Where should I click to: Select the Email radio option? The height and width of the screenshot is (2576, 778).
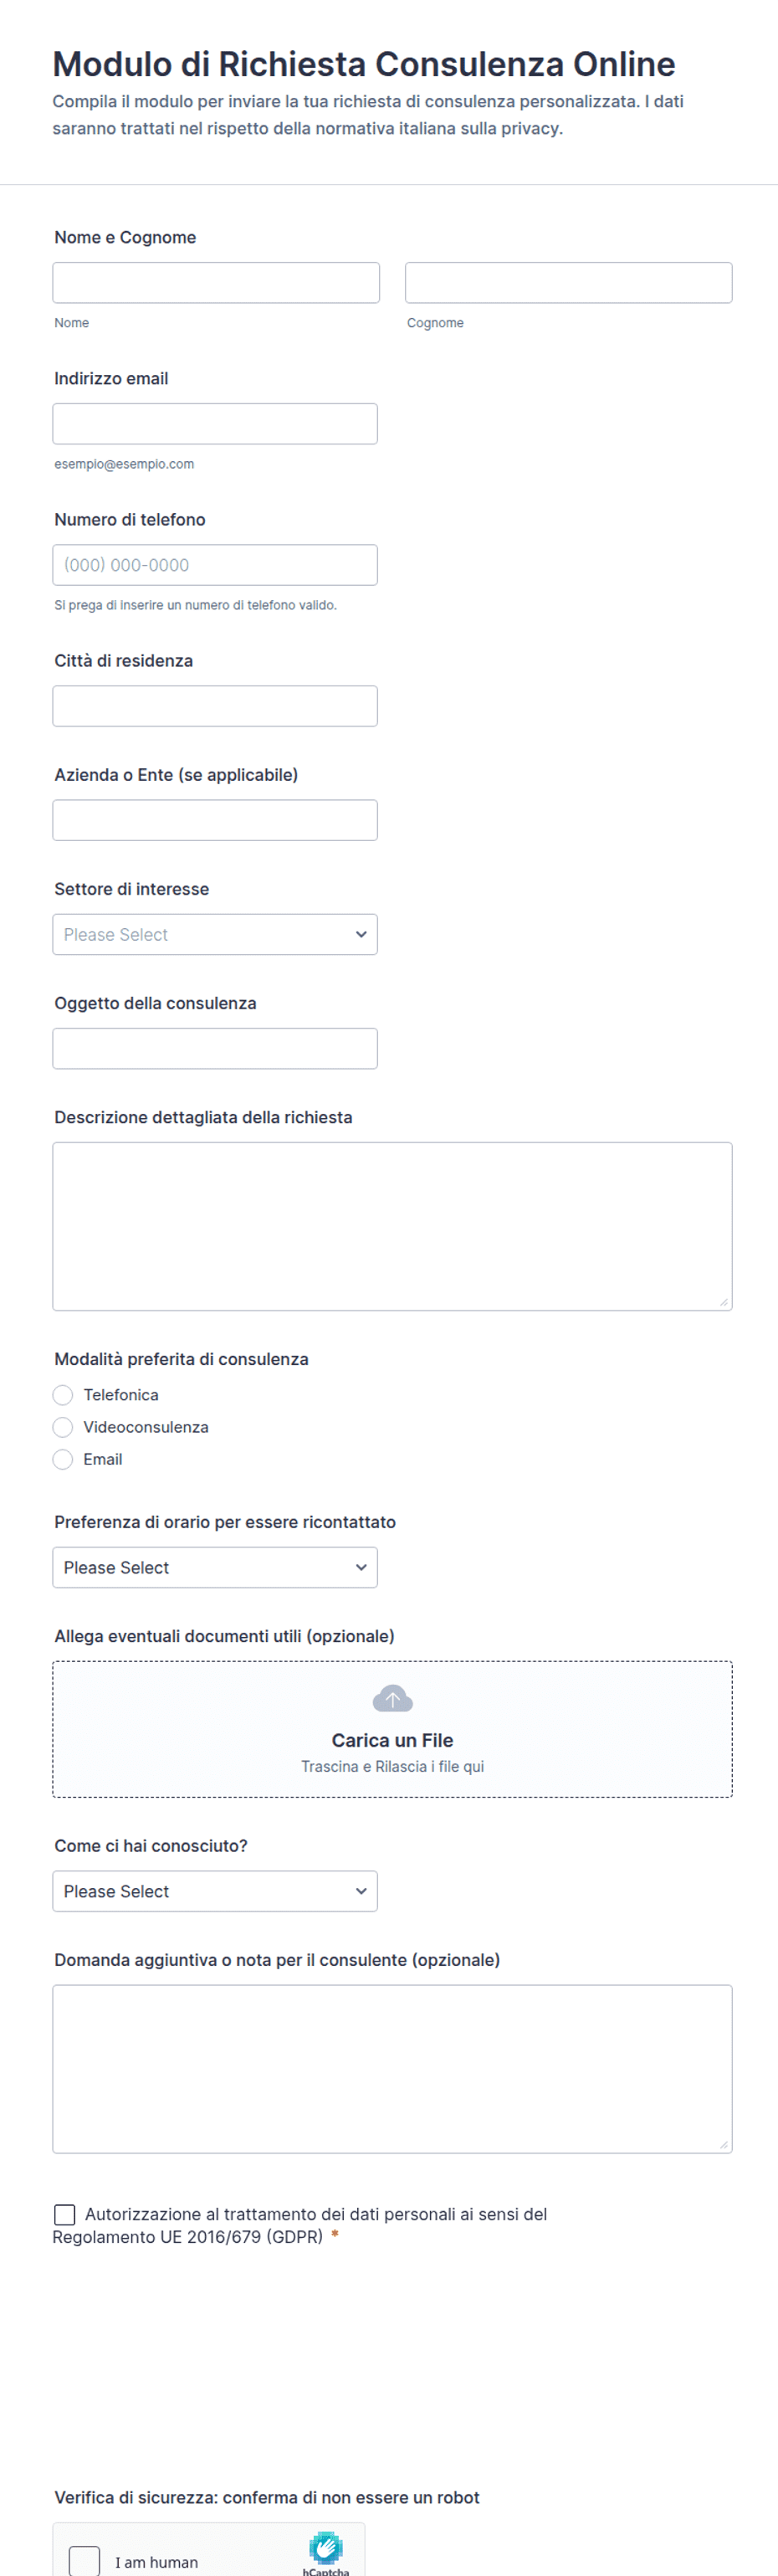click(63, 1459)
